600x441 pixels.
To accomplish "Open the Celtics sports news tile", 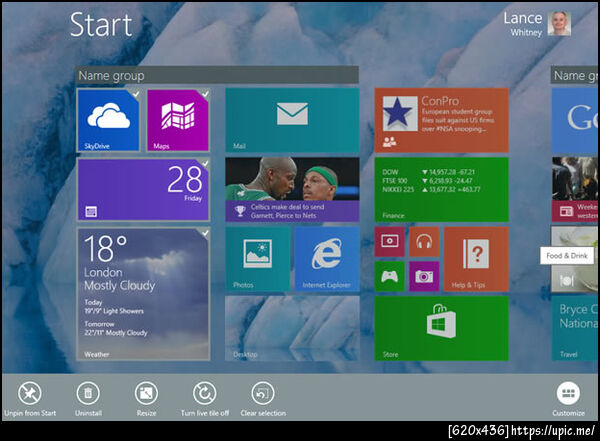I will [292, 189].
